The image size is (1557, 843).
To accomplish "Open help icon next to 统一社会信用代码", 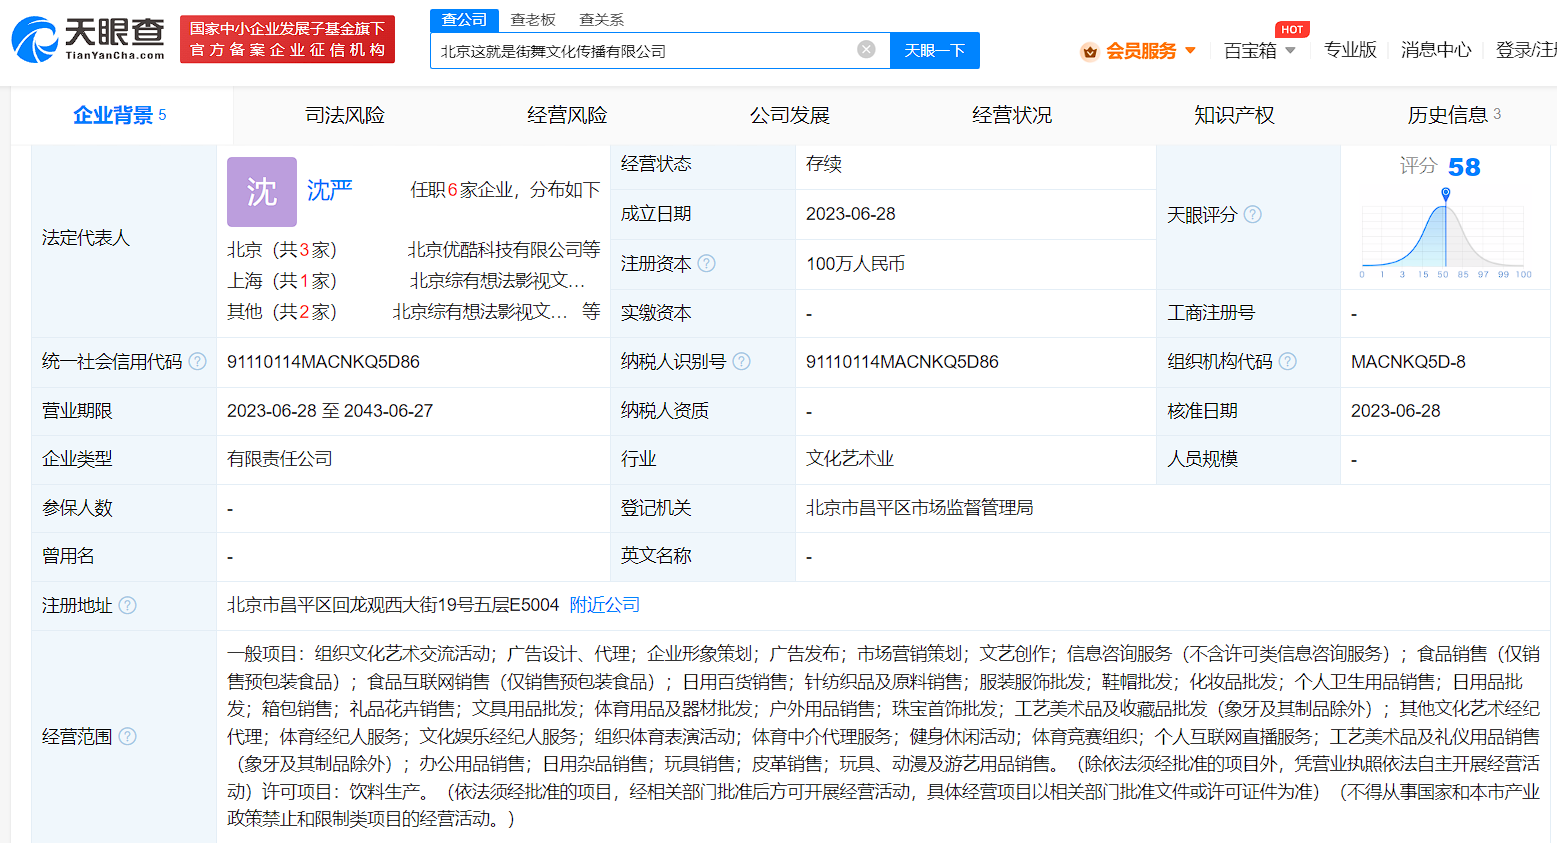I will pos(198,361).
